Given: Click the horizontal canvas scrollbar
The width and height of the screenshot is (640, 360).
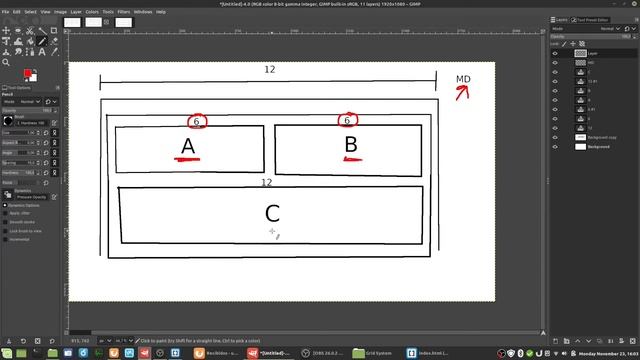Looking at the screenshot, I should 305,333.
